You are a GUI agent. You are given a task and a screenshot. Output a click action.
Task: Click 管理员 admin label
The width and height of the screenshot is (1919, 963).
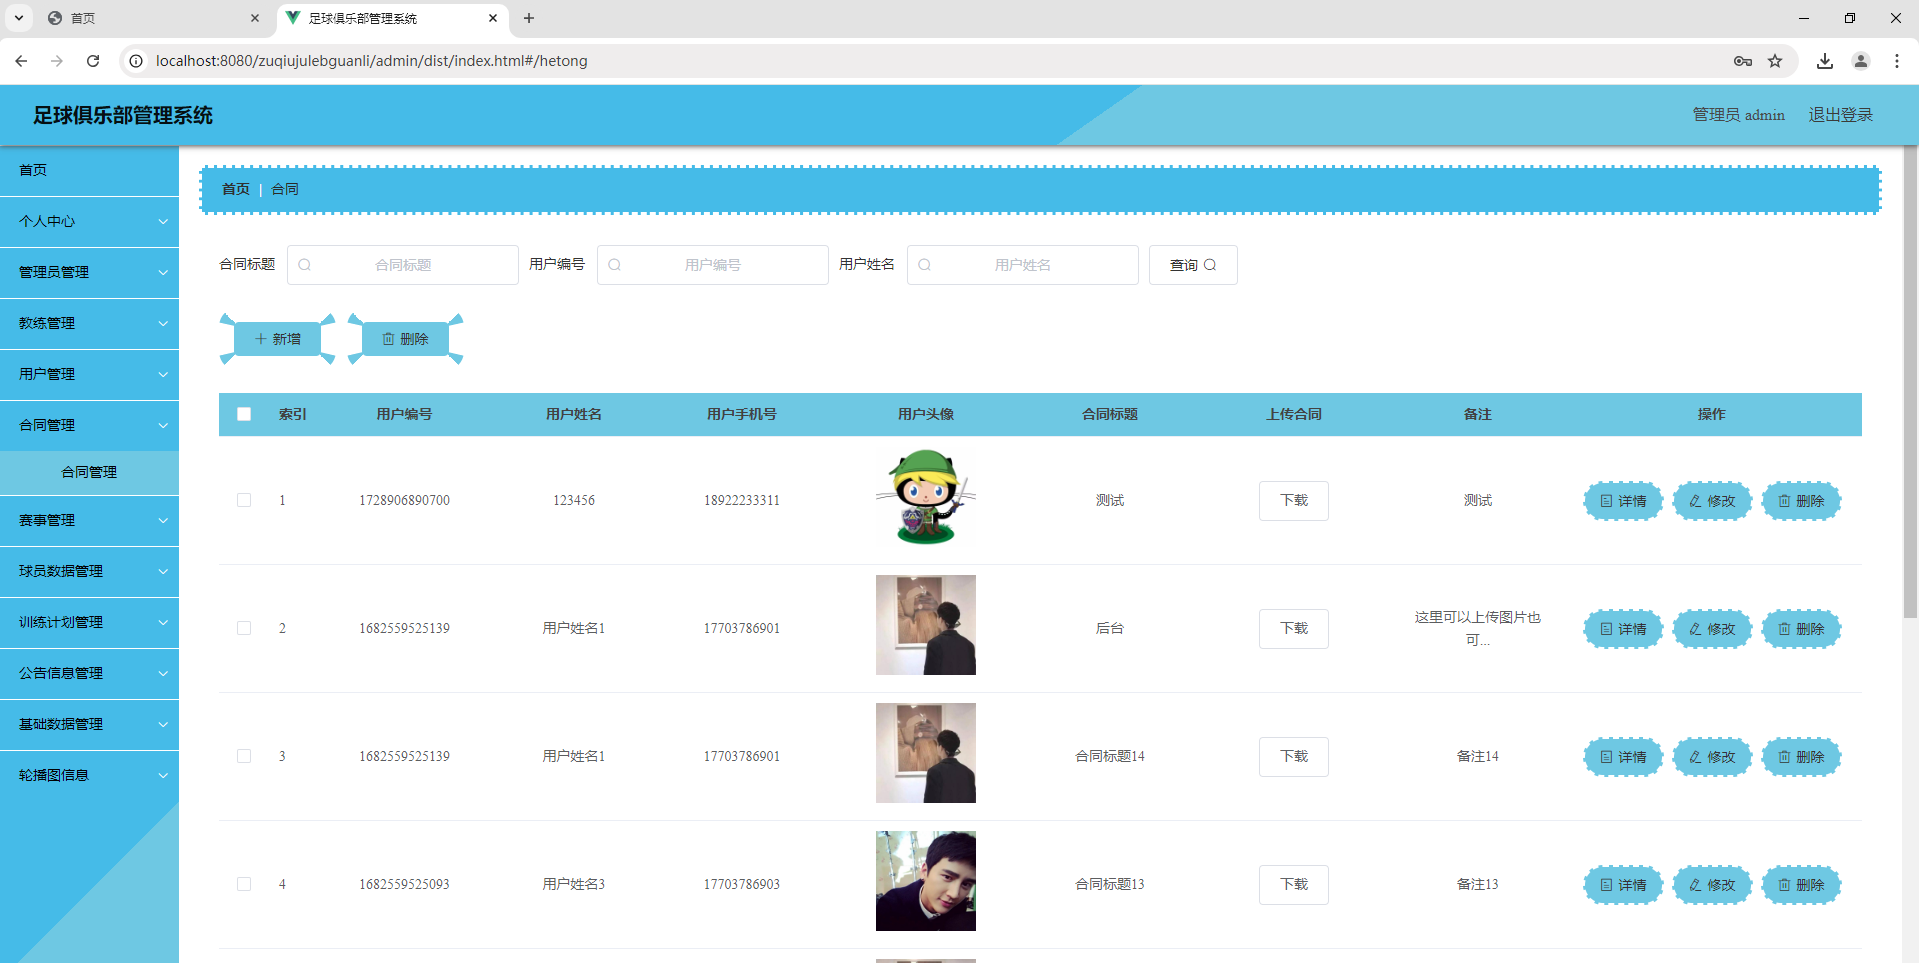coord(1738,115)
